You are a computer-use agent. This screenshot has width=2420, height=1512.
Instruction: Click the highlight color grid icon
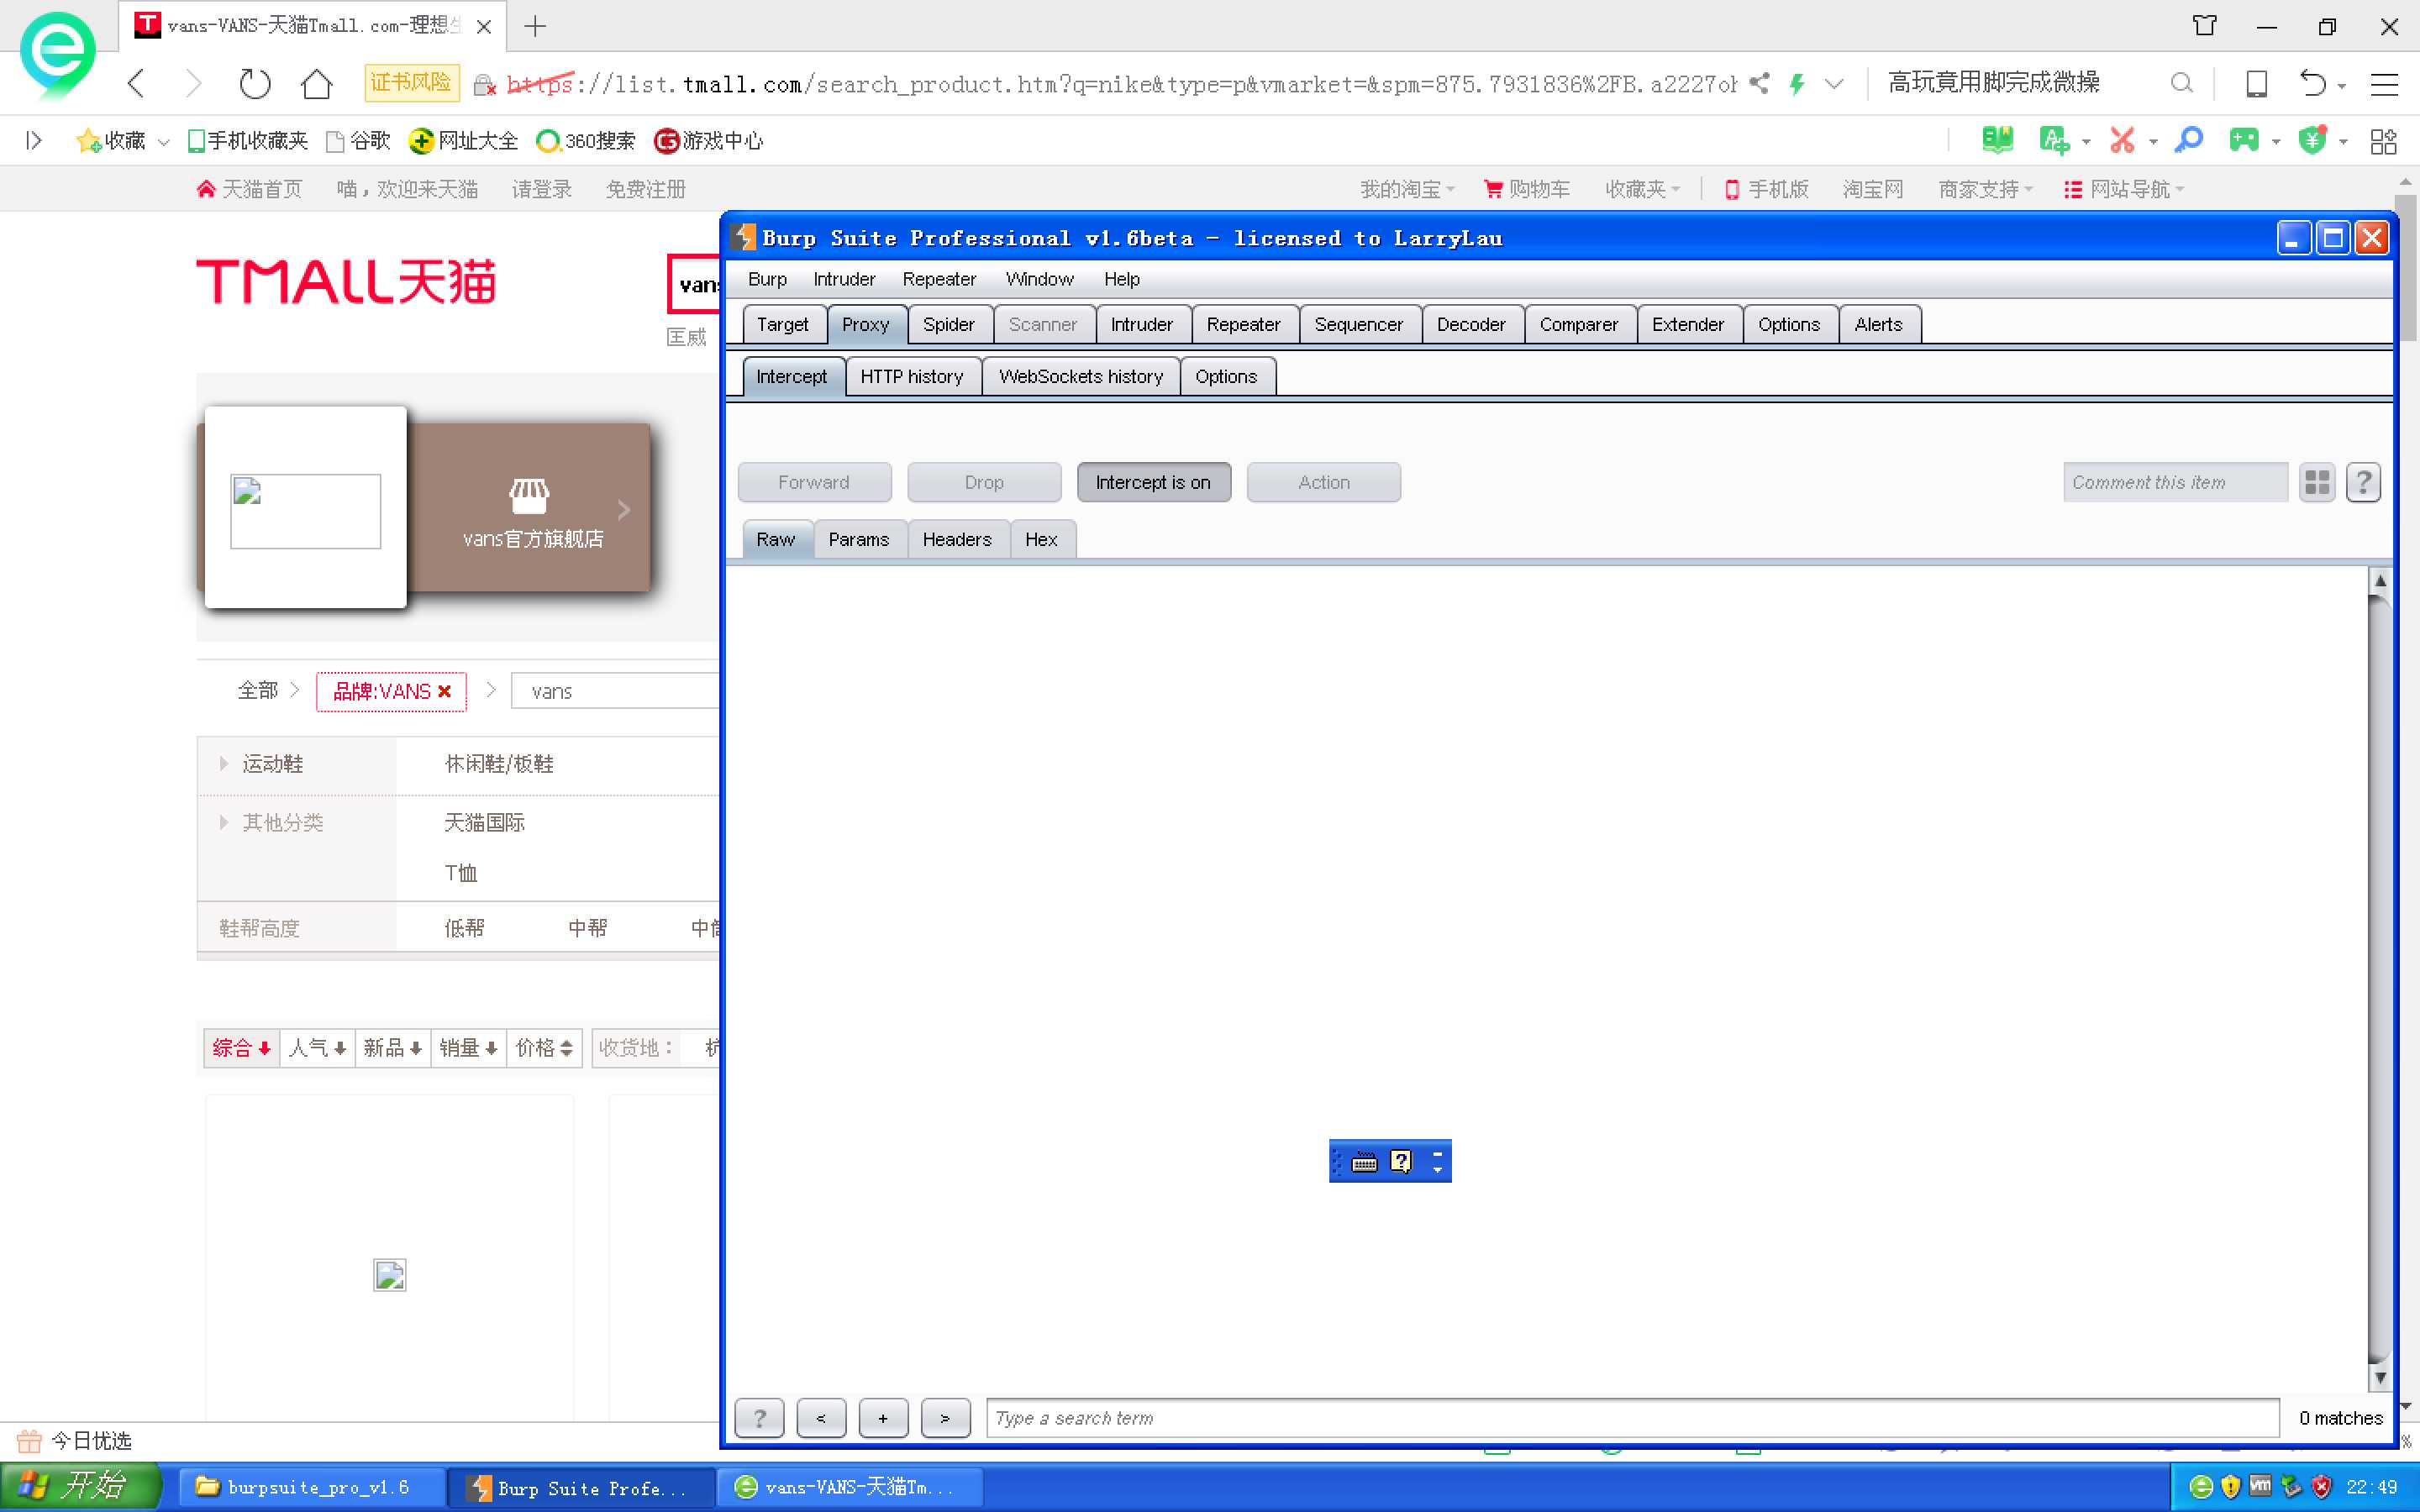tap(2317, 483)
